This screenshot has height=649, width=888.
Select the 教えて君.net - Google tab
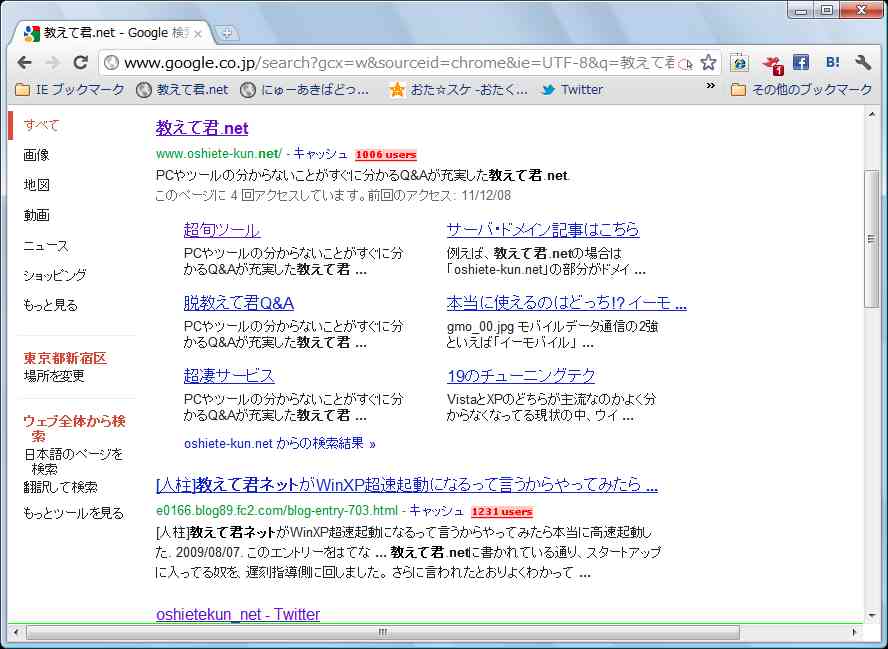click(112, 33)
